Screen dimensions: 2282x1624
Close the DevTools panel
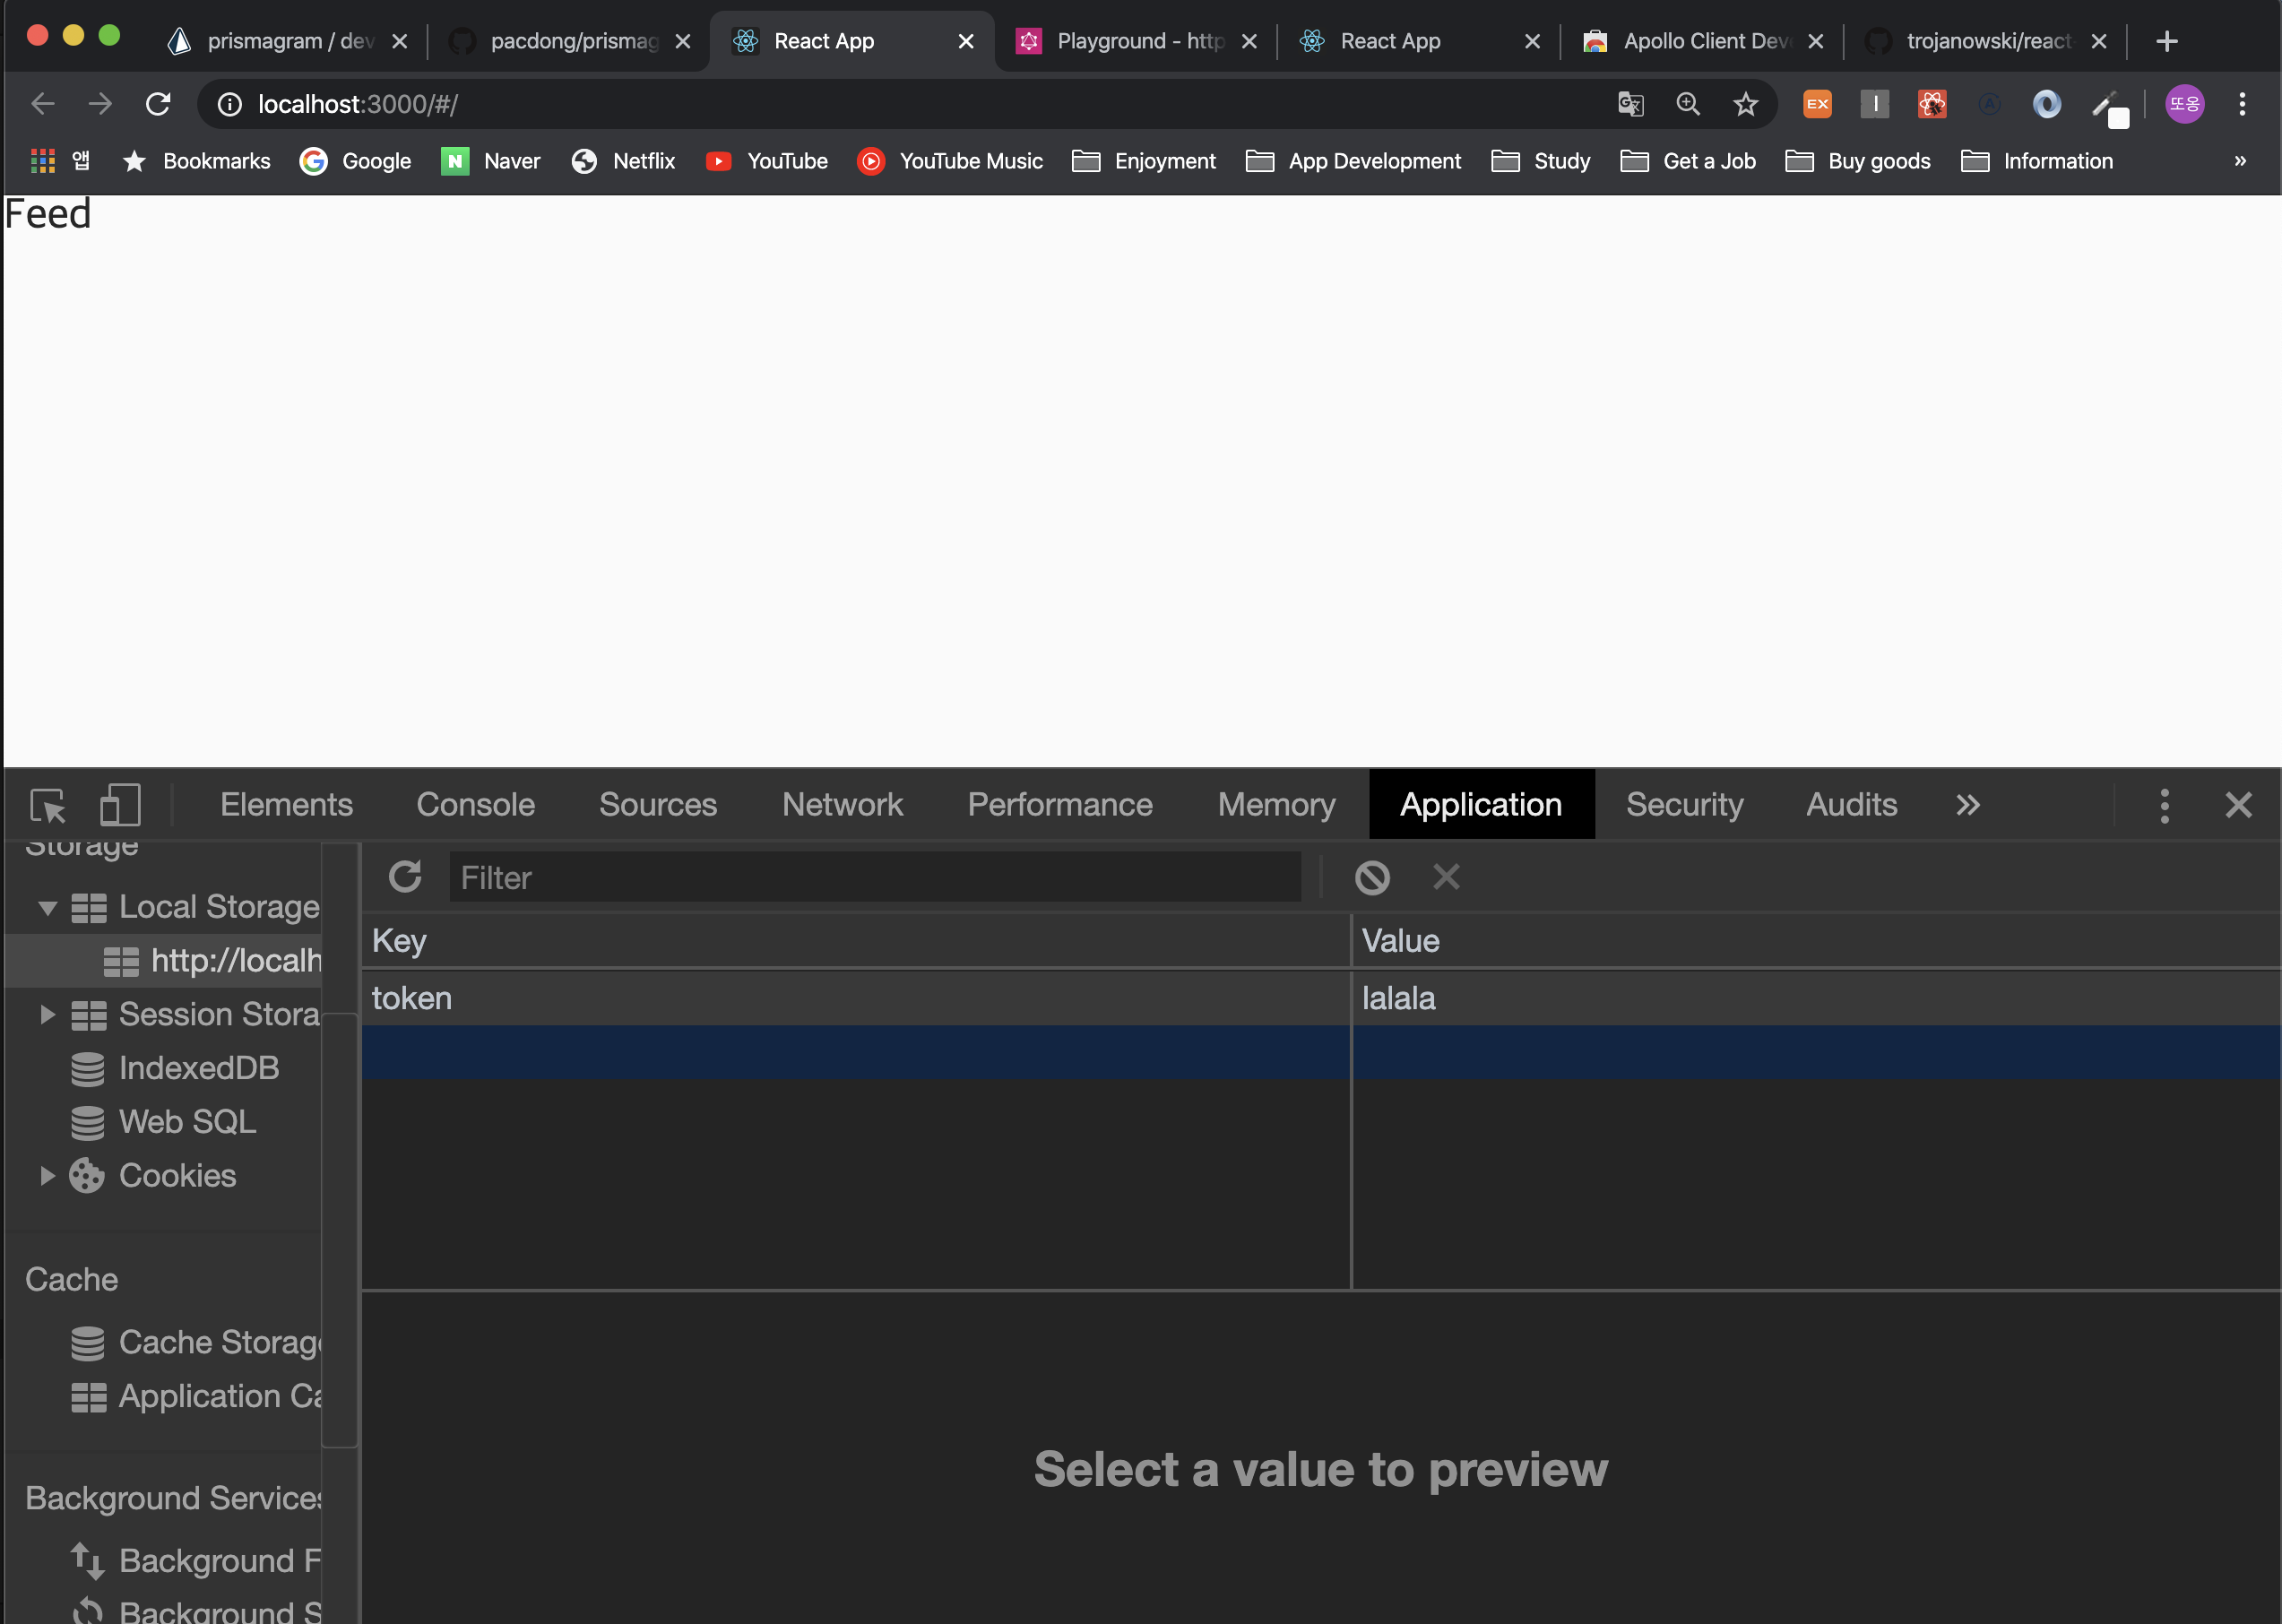click(x=2238, y=805)
